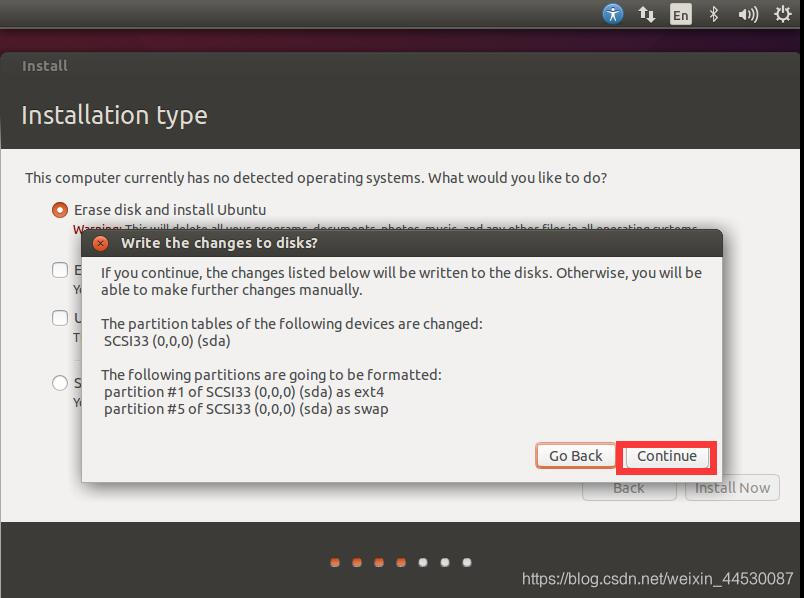Open the sound volume indicator
This screenshot has height=598, width=804.
click(748, 14)
